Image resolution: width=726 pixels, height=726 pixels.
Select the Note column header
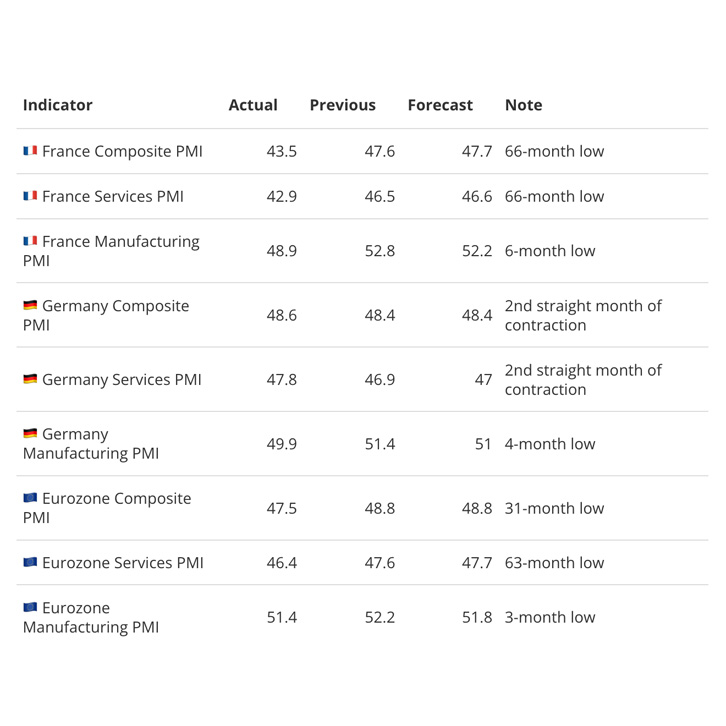point(524,105)
